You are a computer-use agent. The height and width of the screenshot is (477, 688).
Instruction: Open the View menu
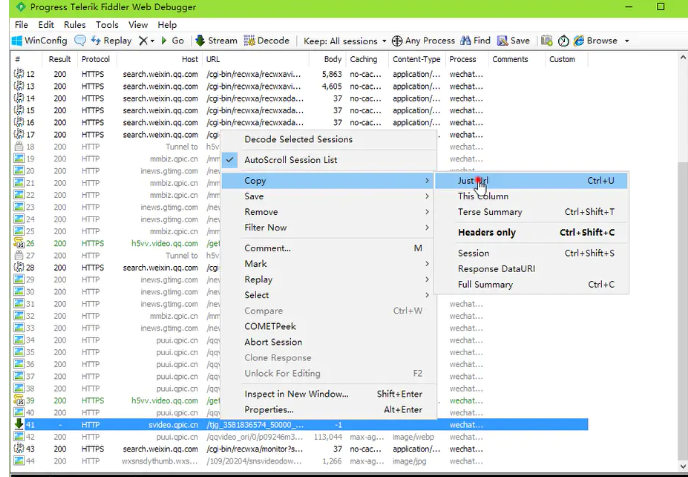138,25
